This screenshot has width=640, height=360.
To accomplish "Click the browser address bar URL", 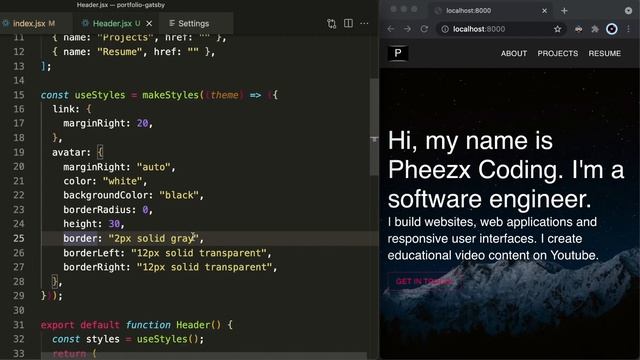I will pyautogui.click(x=479, y=29).
